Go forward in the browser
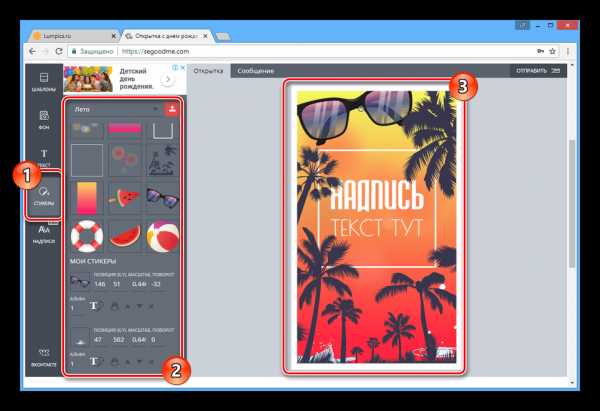This screenshot has height=411, width=600. [46, 51]
